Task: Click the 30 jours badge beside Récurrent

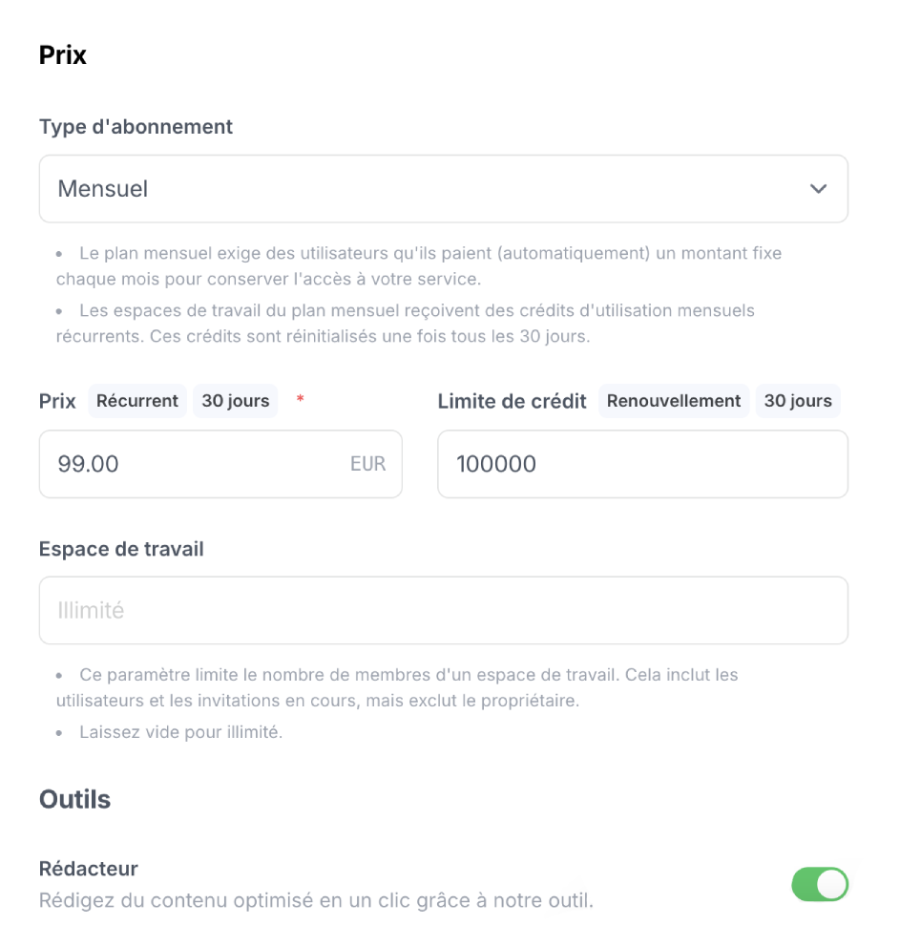Action: coord(235,401)
